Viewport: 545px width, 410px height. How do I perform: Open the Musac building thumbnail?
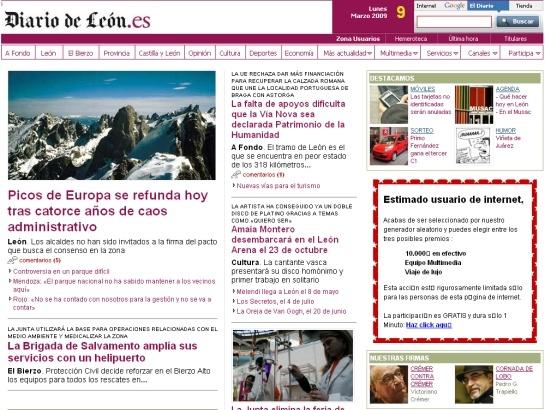tap(474, 105)
